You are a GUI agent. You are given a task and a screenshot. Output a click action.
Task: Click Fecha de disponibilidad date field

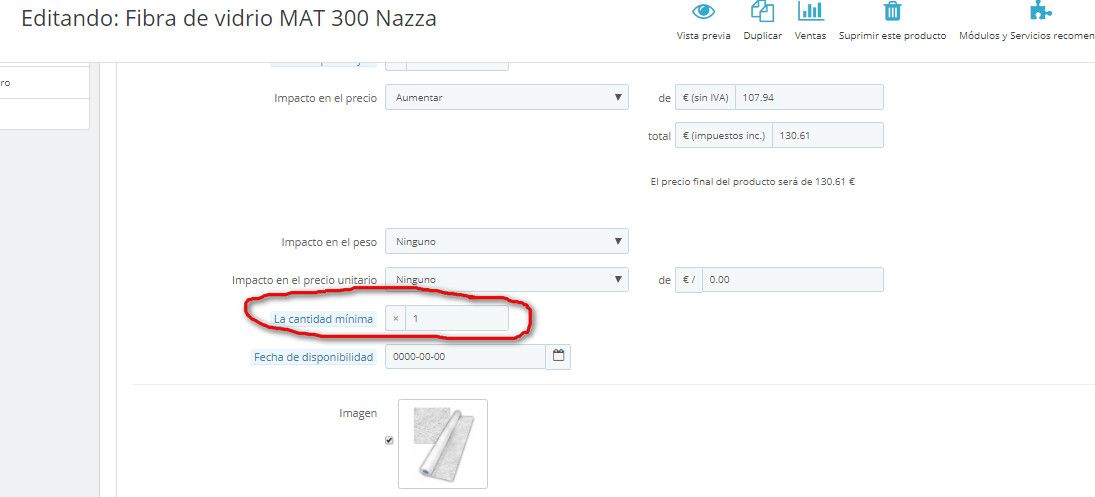[465, 357]
